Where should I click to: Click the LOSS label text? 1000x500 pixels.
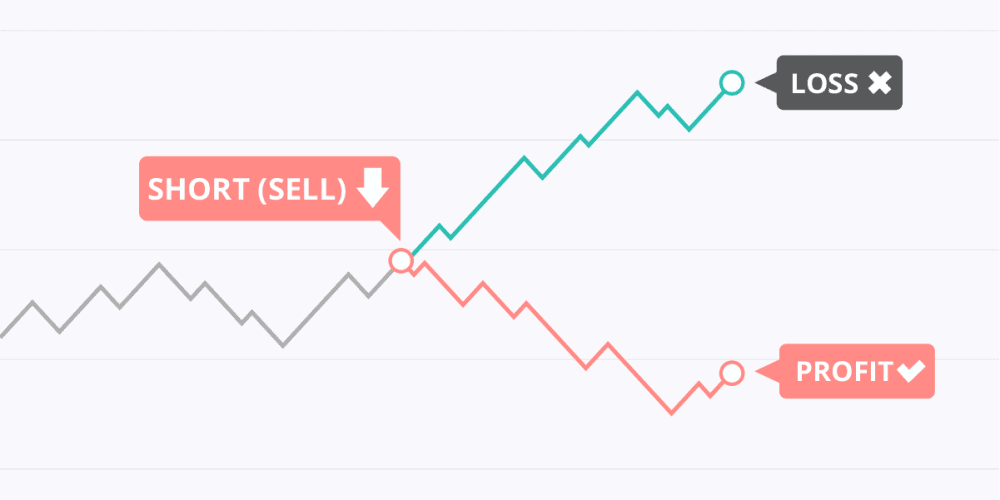pyautogui.click(x=825, y=84)
